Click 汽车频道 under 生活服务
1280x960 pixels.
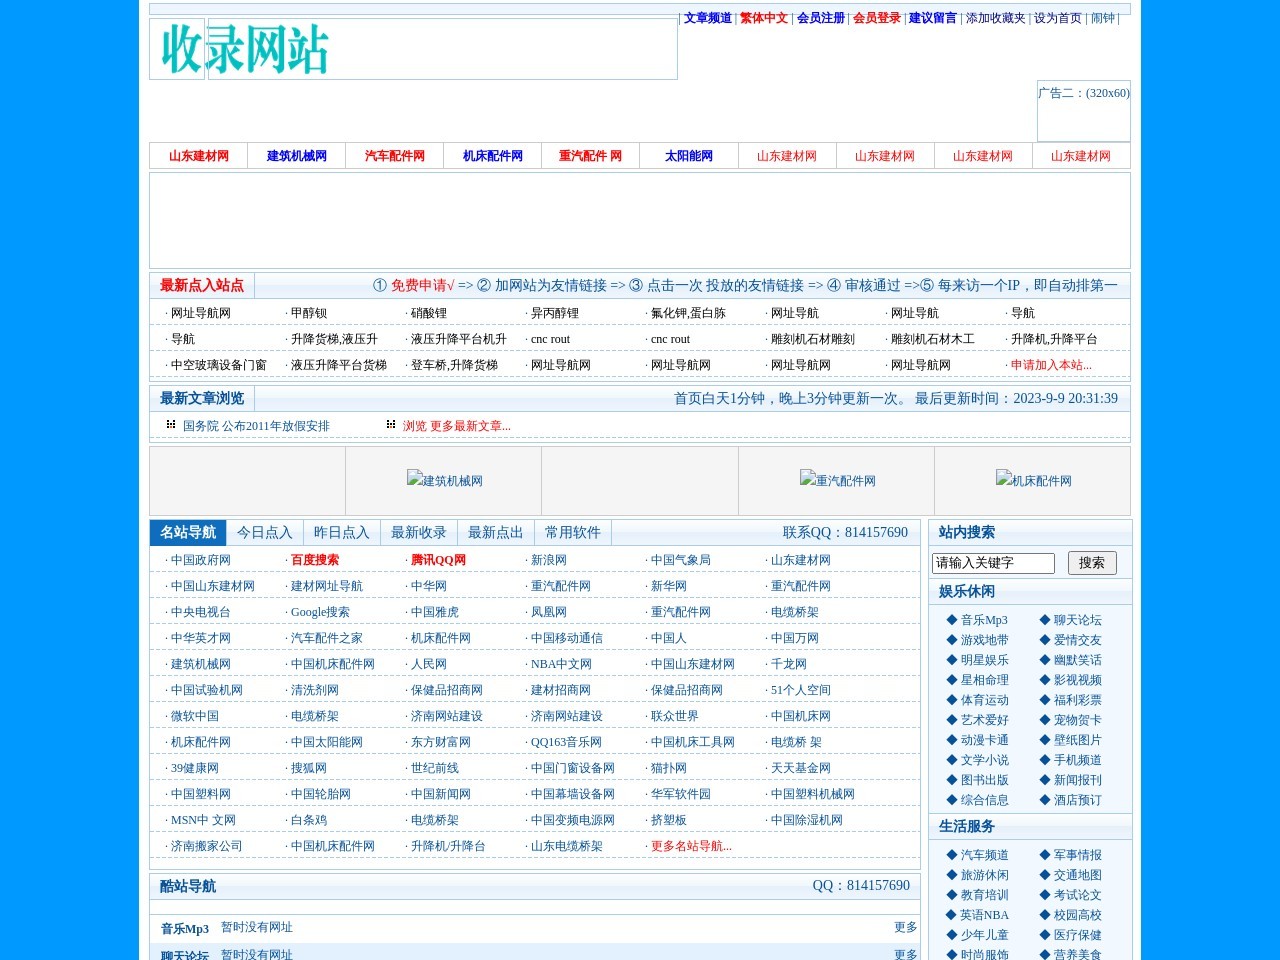pos(985,855)
